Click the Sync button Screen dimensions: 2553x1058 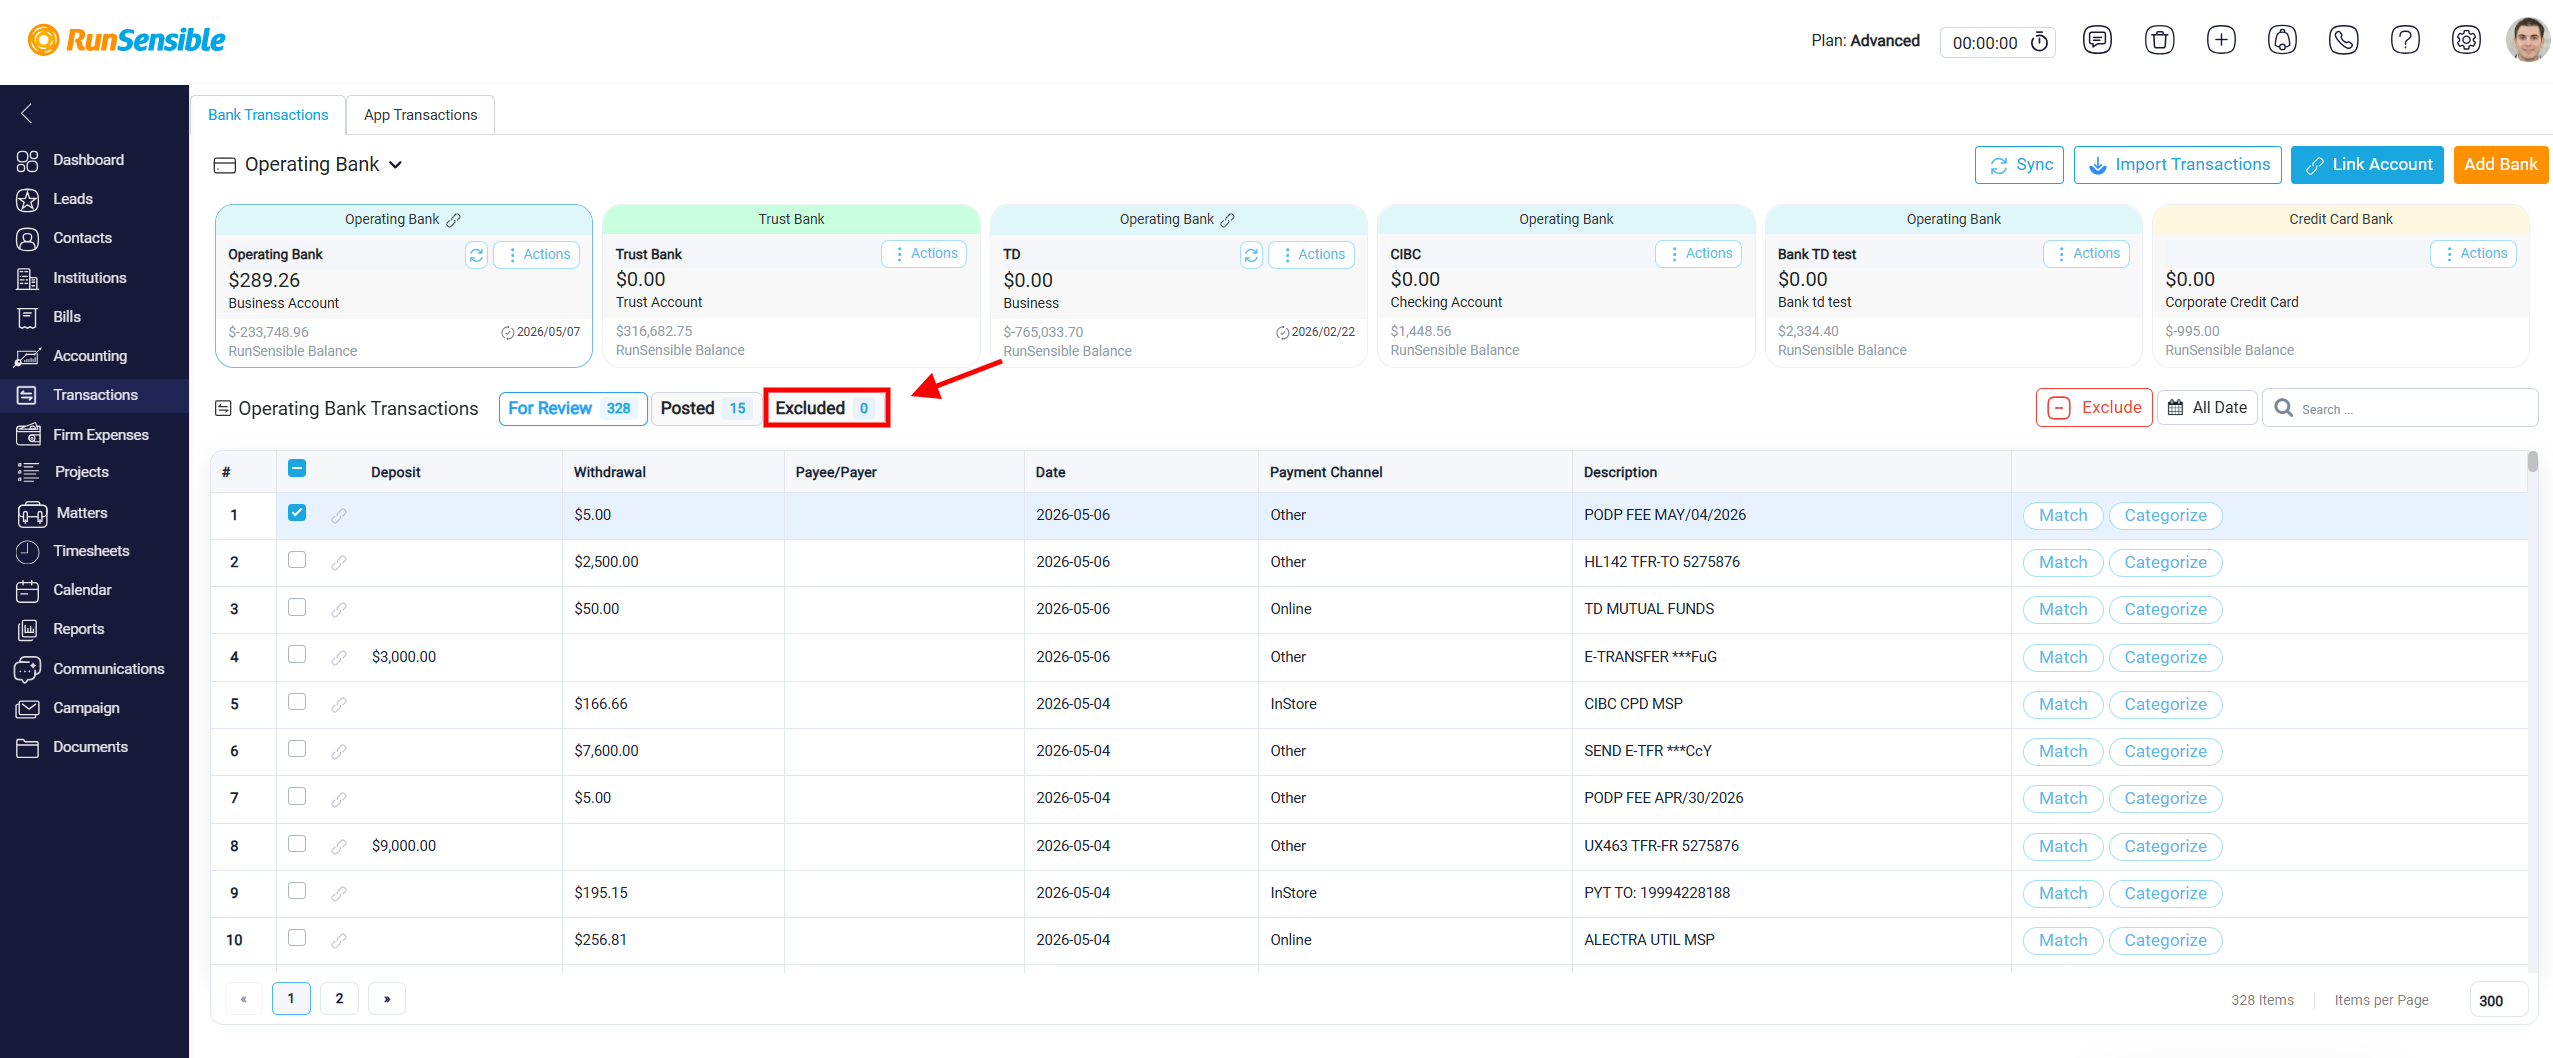pyautogui.click(x=2019, y=165)
